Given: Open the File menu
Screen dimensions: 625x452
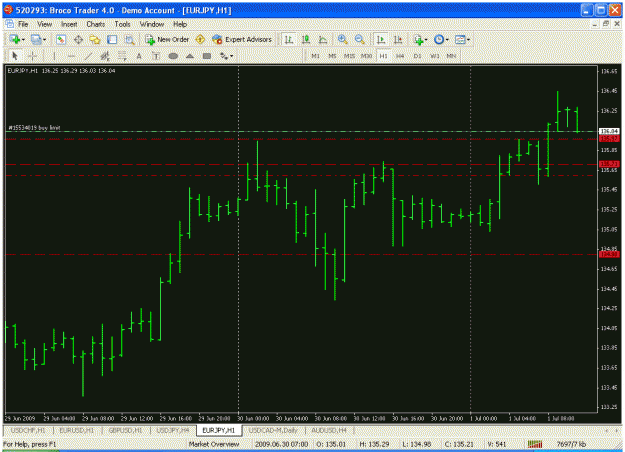Looking at the screenshot, I should coord(23,24).
